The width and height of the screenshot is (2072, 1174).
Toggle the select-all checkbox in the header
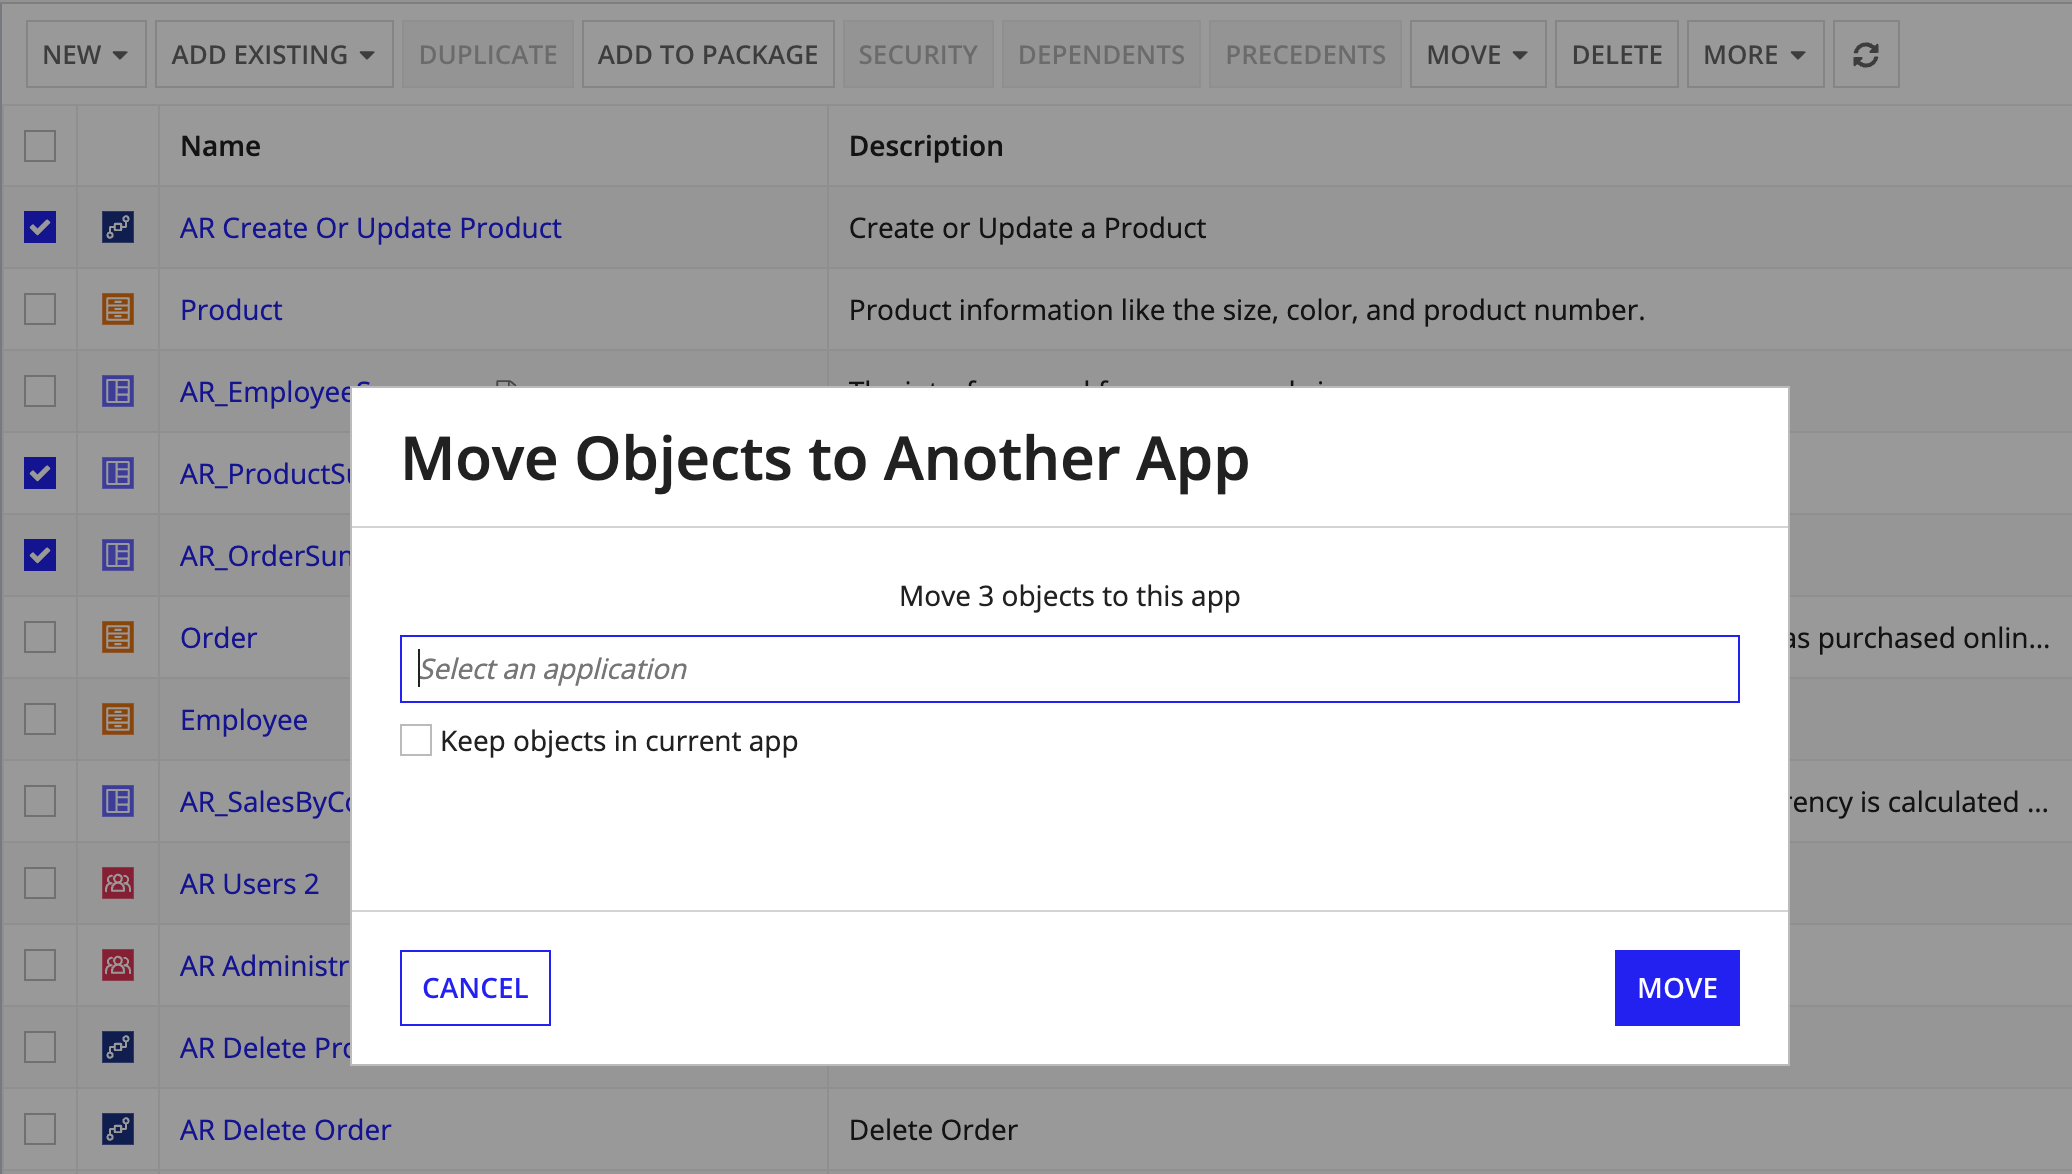pyautogui.click(x=40, y=146)
